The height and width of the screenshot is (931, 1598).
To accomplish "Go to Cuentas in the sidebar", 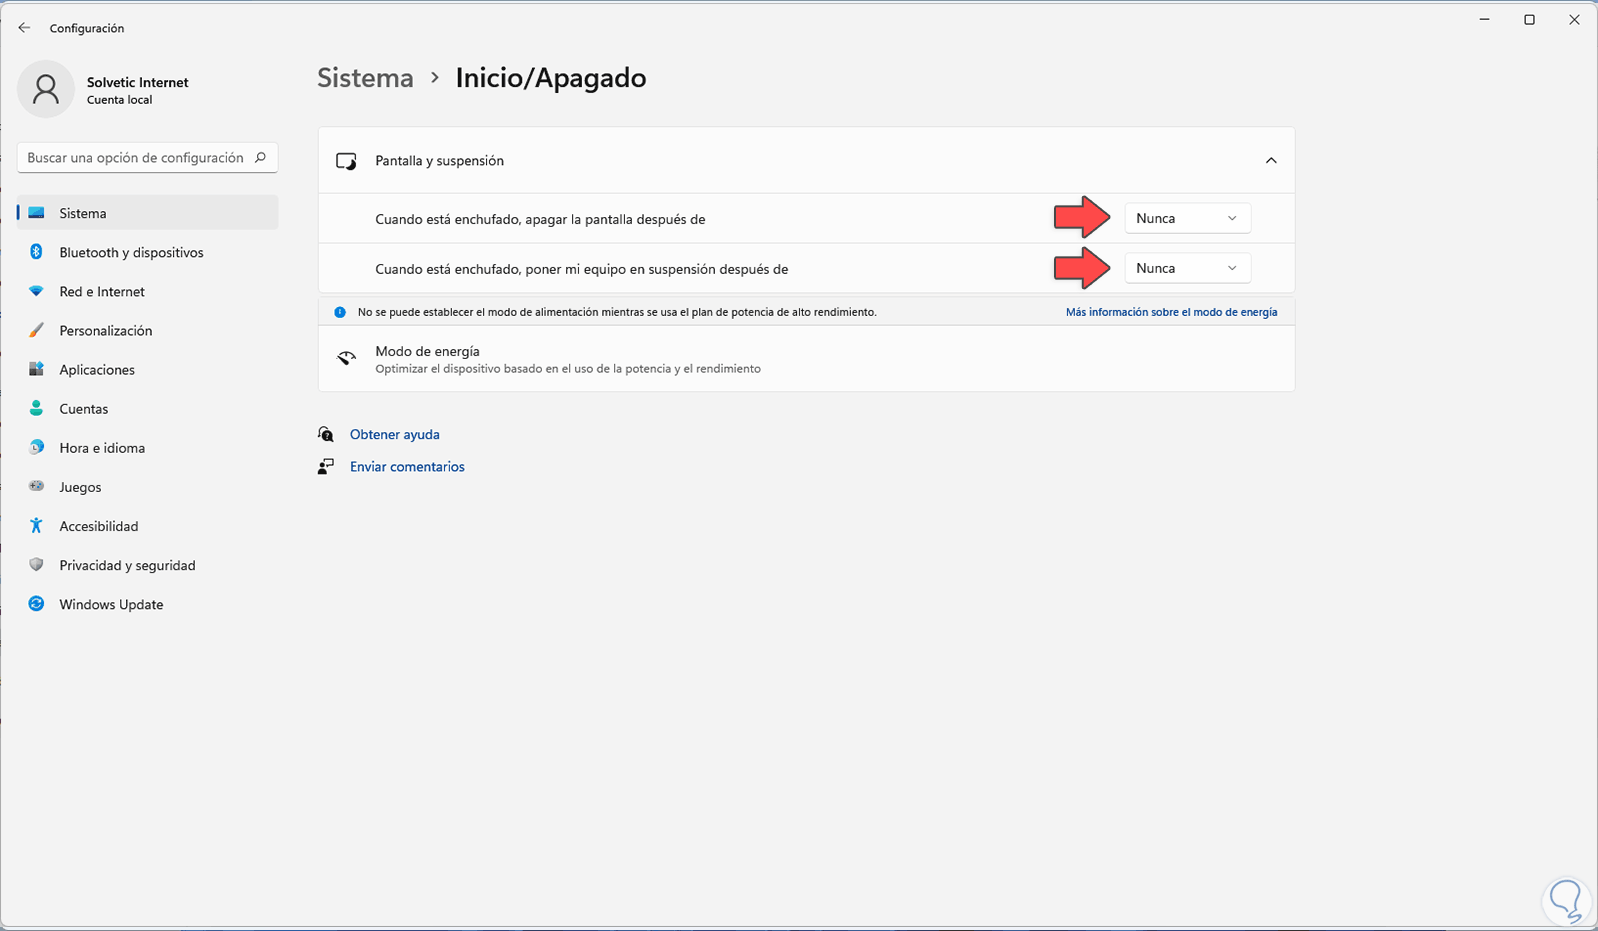I will point(83,409).
